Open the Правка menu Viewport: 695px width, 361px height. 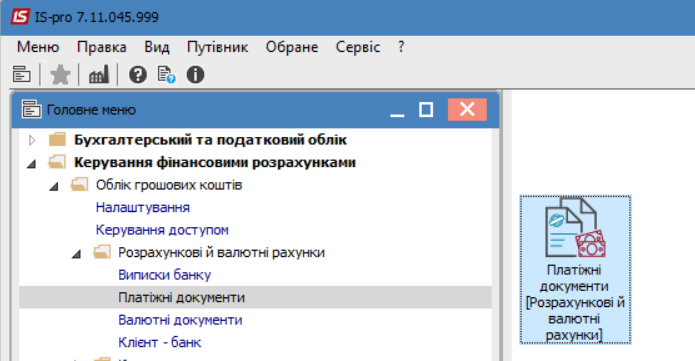click(102, 47)
